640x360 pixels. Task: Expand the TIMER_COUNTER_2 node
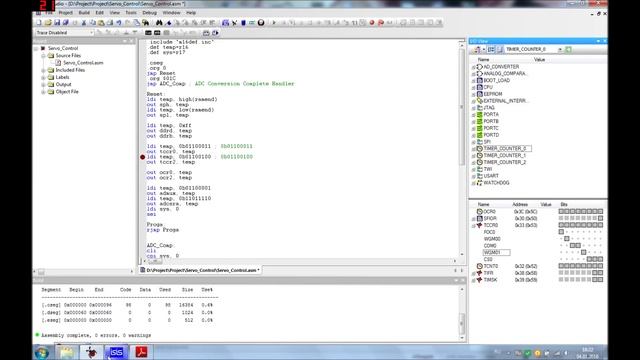pos(473,162)
